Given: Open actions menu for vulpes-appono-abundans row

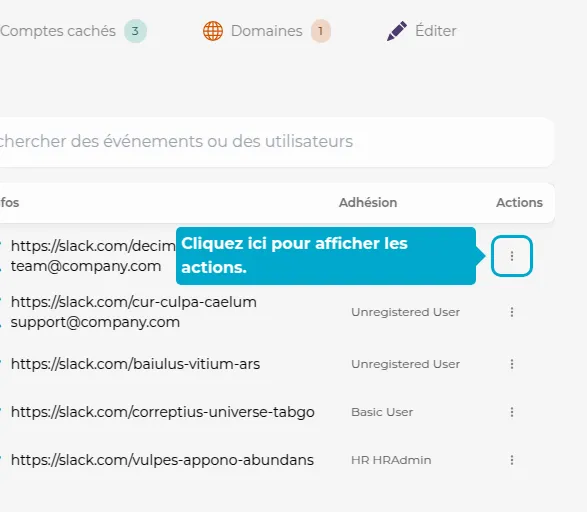Looking at the screenshot, I should 512,460.
